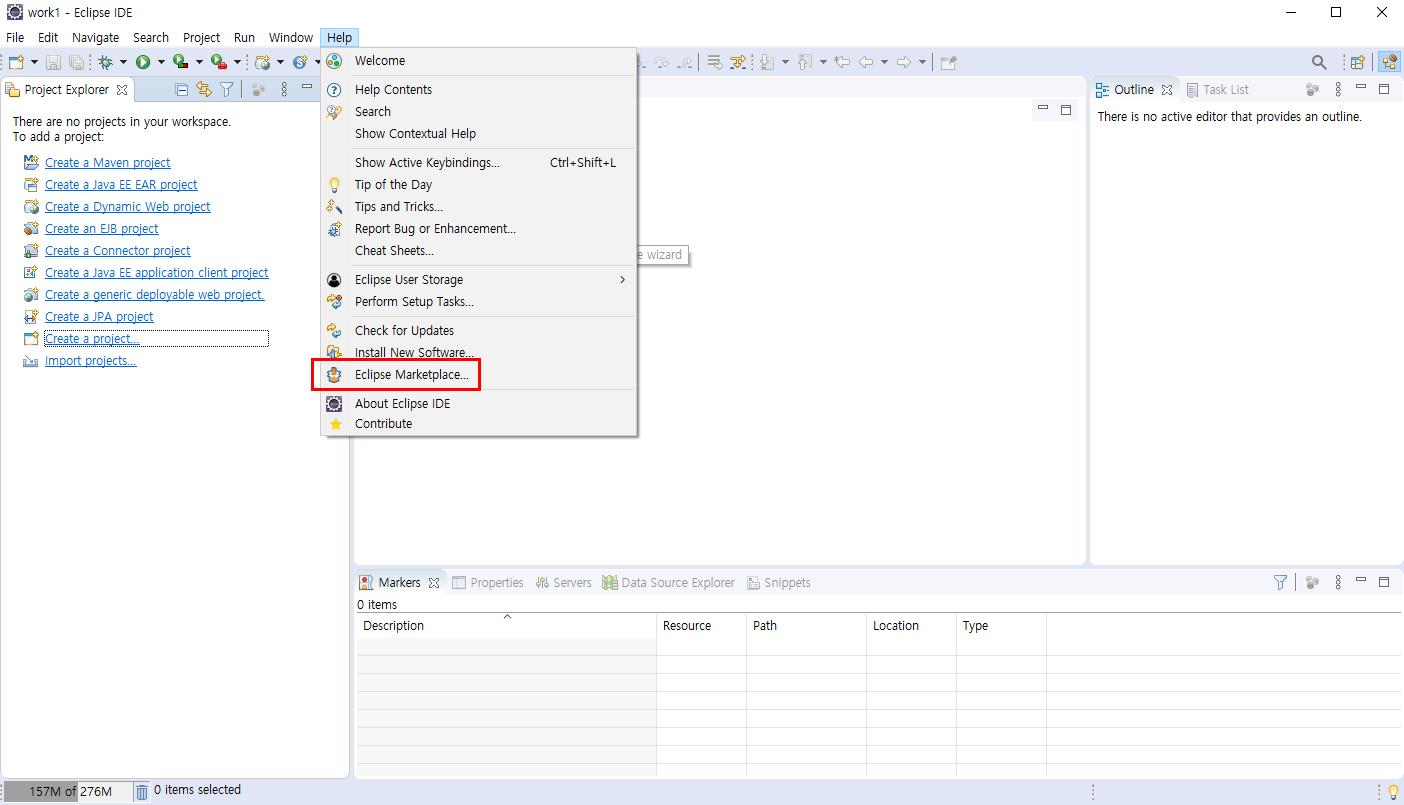Expand the Eclipse User Storage submenu arrow

click(622, 280)
